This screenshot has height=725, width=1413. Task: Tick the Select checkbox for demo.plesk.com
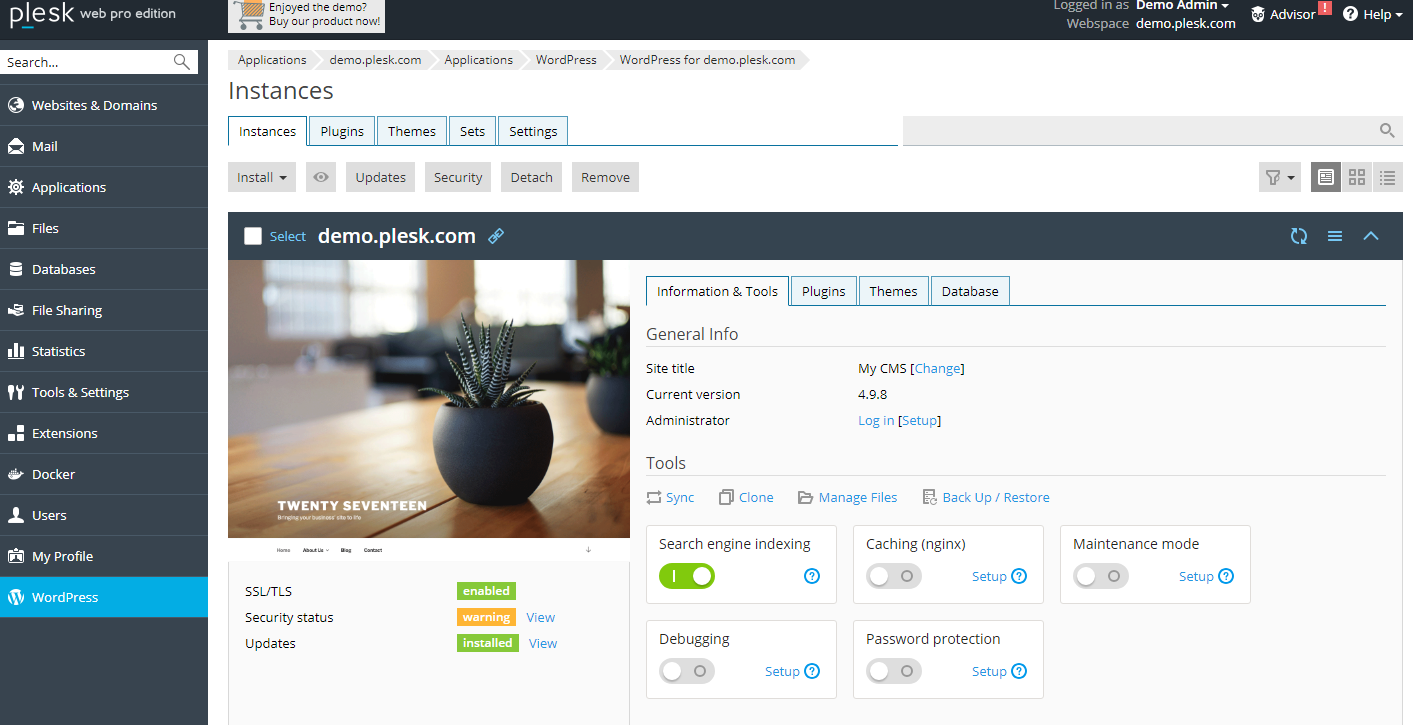253,236
